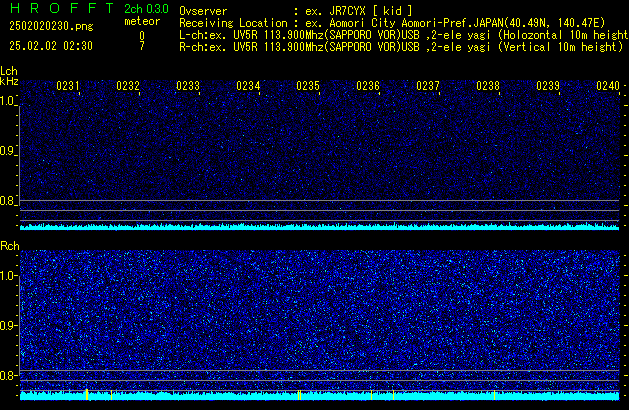Click the Rch yellow marker just after 0236
The image size is (629, 410).
pyautogui.click(x=394, y=395)
